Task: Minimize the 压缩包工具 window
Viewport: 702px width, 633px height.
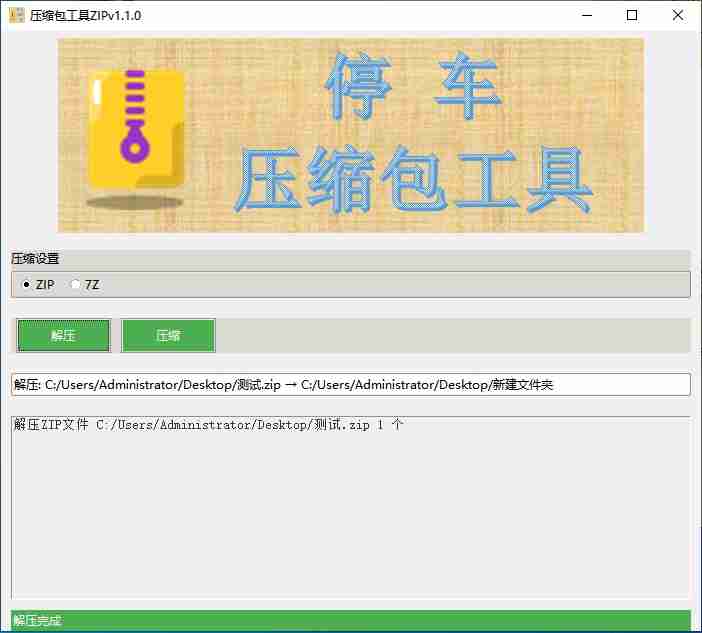Action: [585, 15]
